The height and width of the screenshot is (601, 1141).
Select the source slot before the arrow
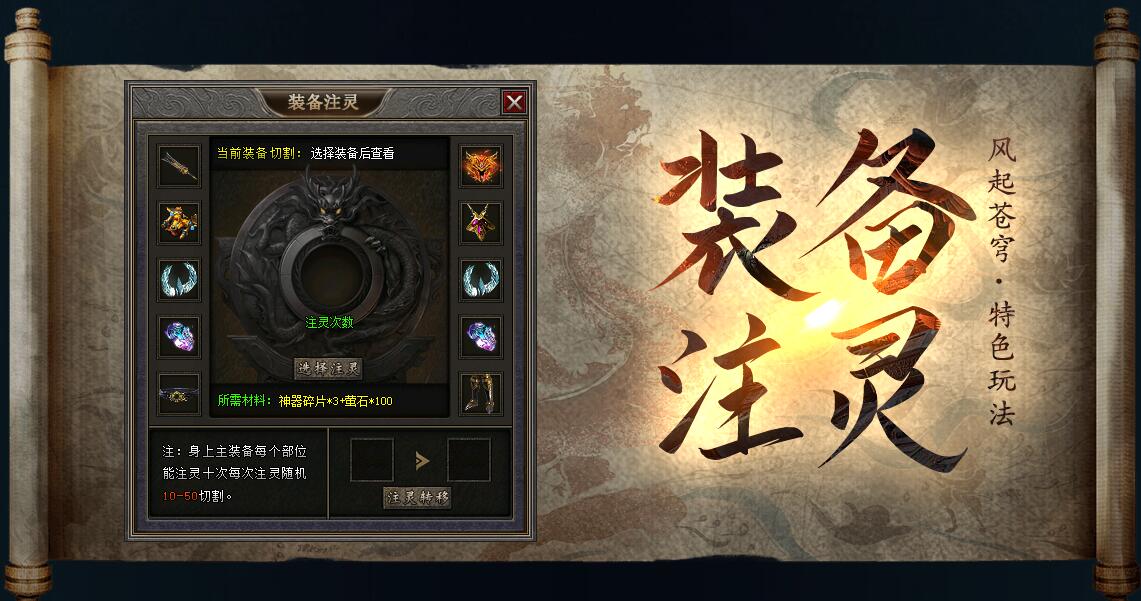372,459
